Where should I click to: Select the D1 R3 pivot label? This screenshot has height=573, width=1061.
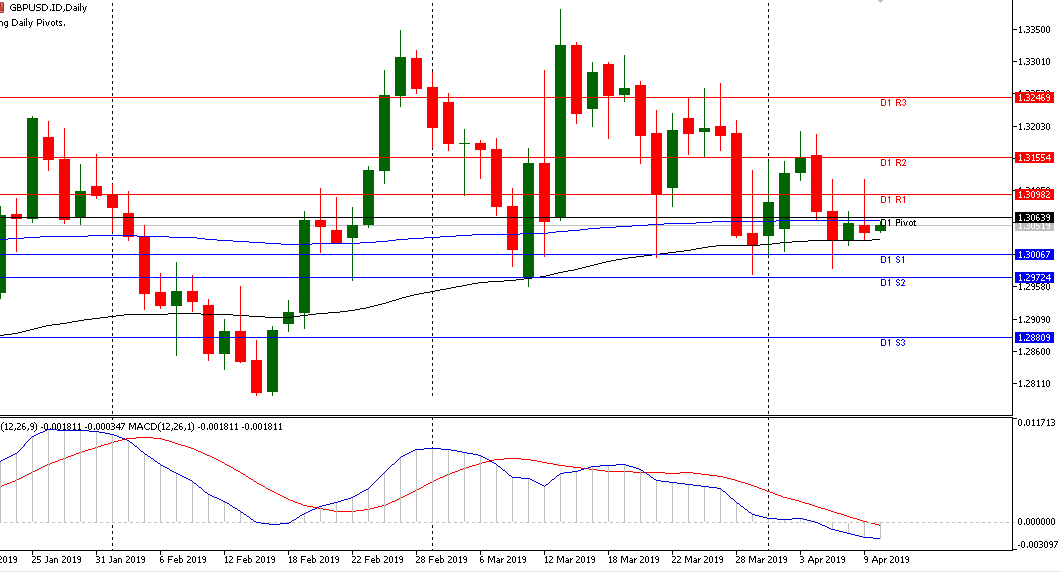pyautogui.click(x=893, y=103)
